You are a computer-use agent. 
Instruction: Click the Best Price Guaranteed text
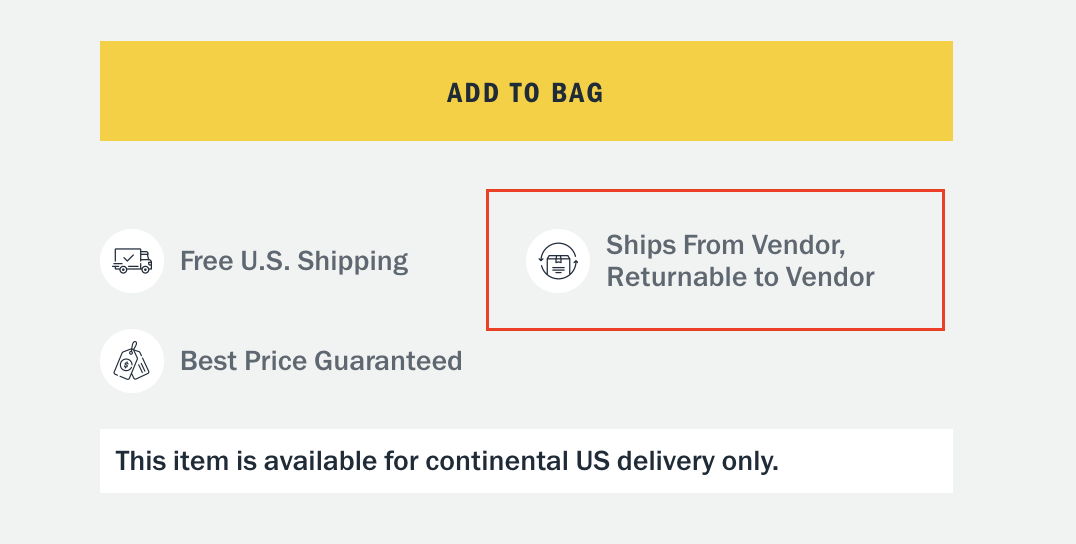[321, 361]
